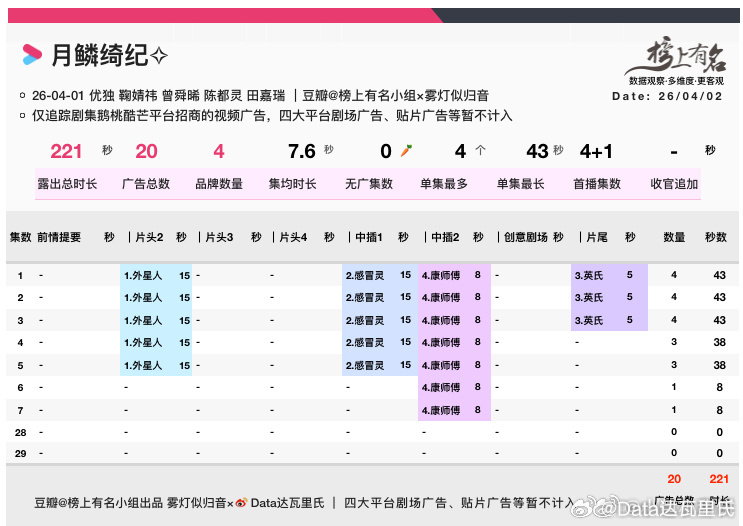743x526 pixels.
Task: Click the red 221 total below the table
Action: 719,479
